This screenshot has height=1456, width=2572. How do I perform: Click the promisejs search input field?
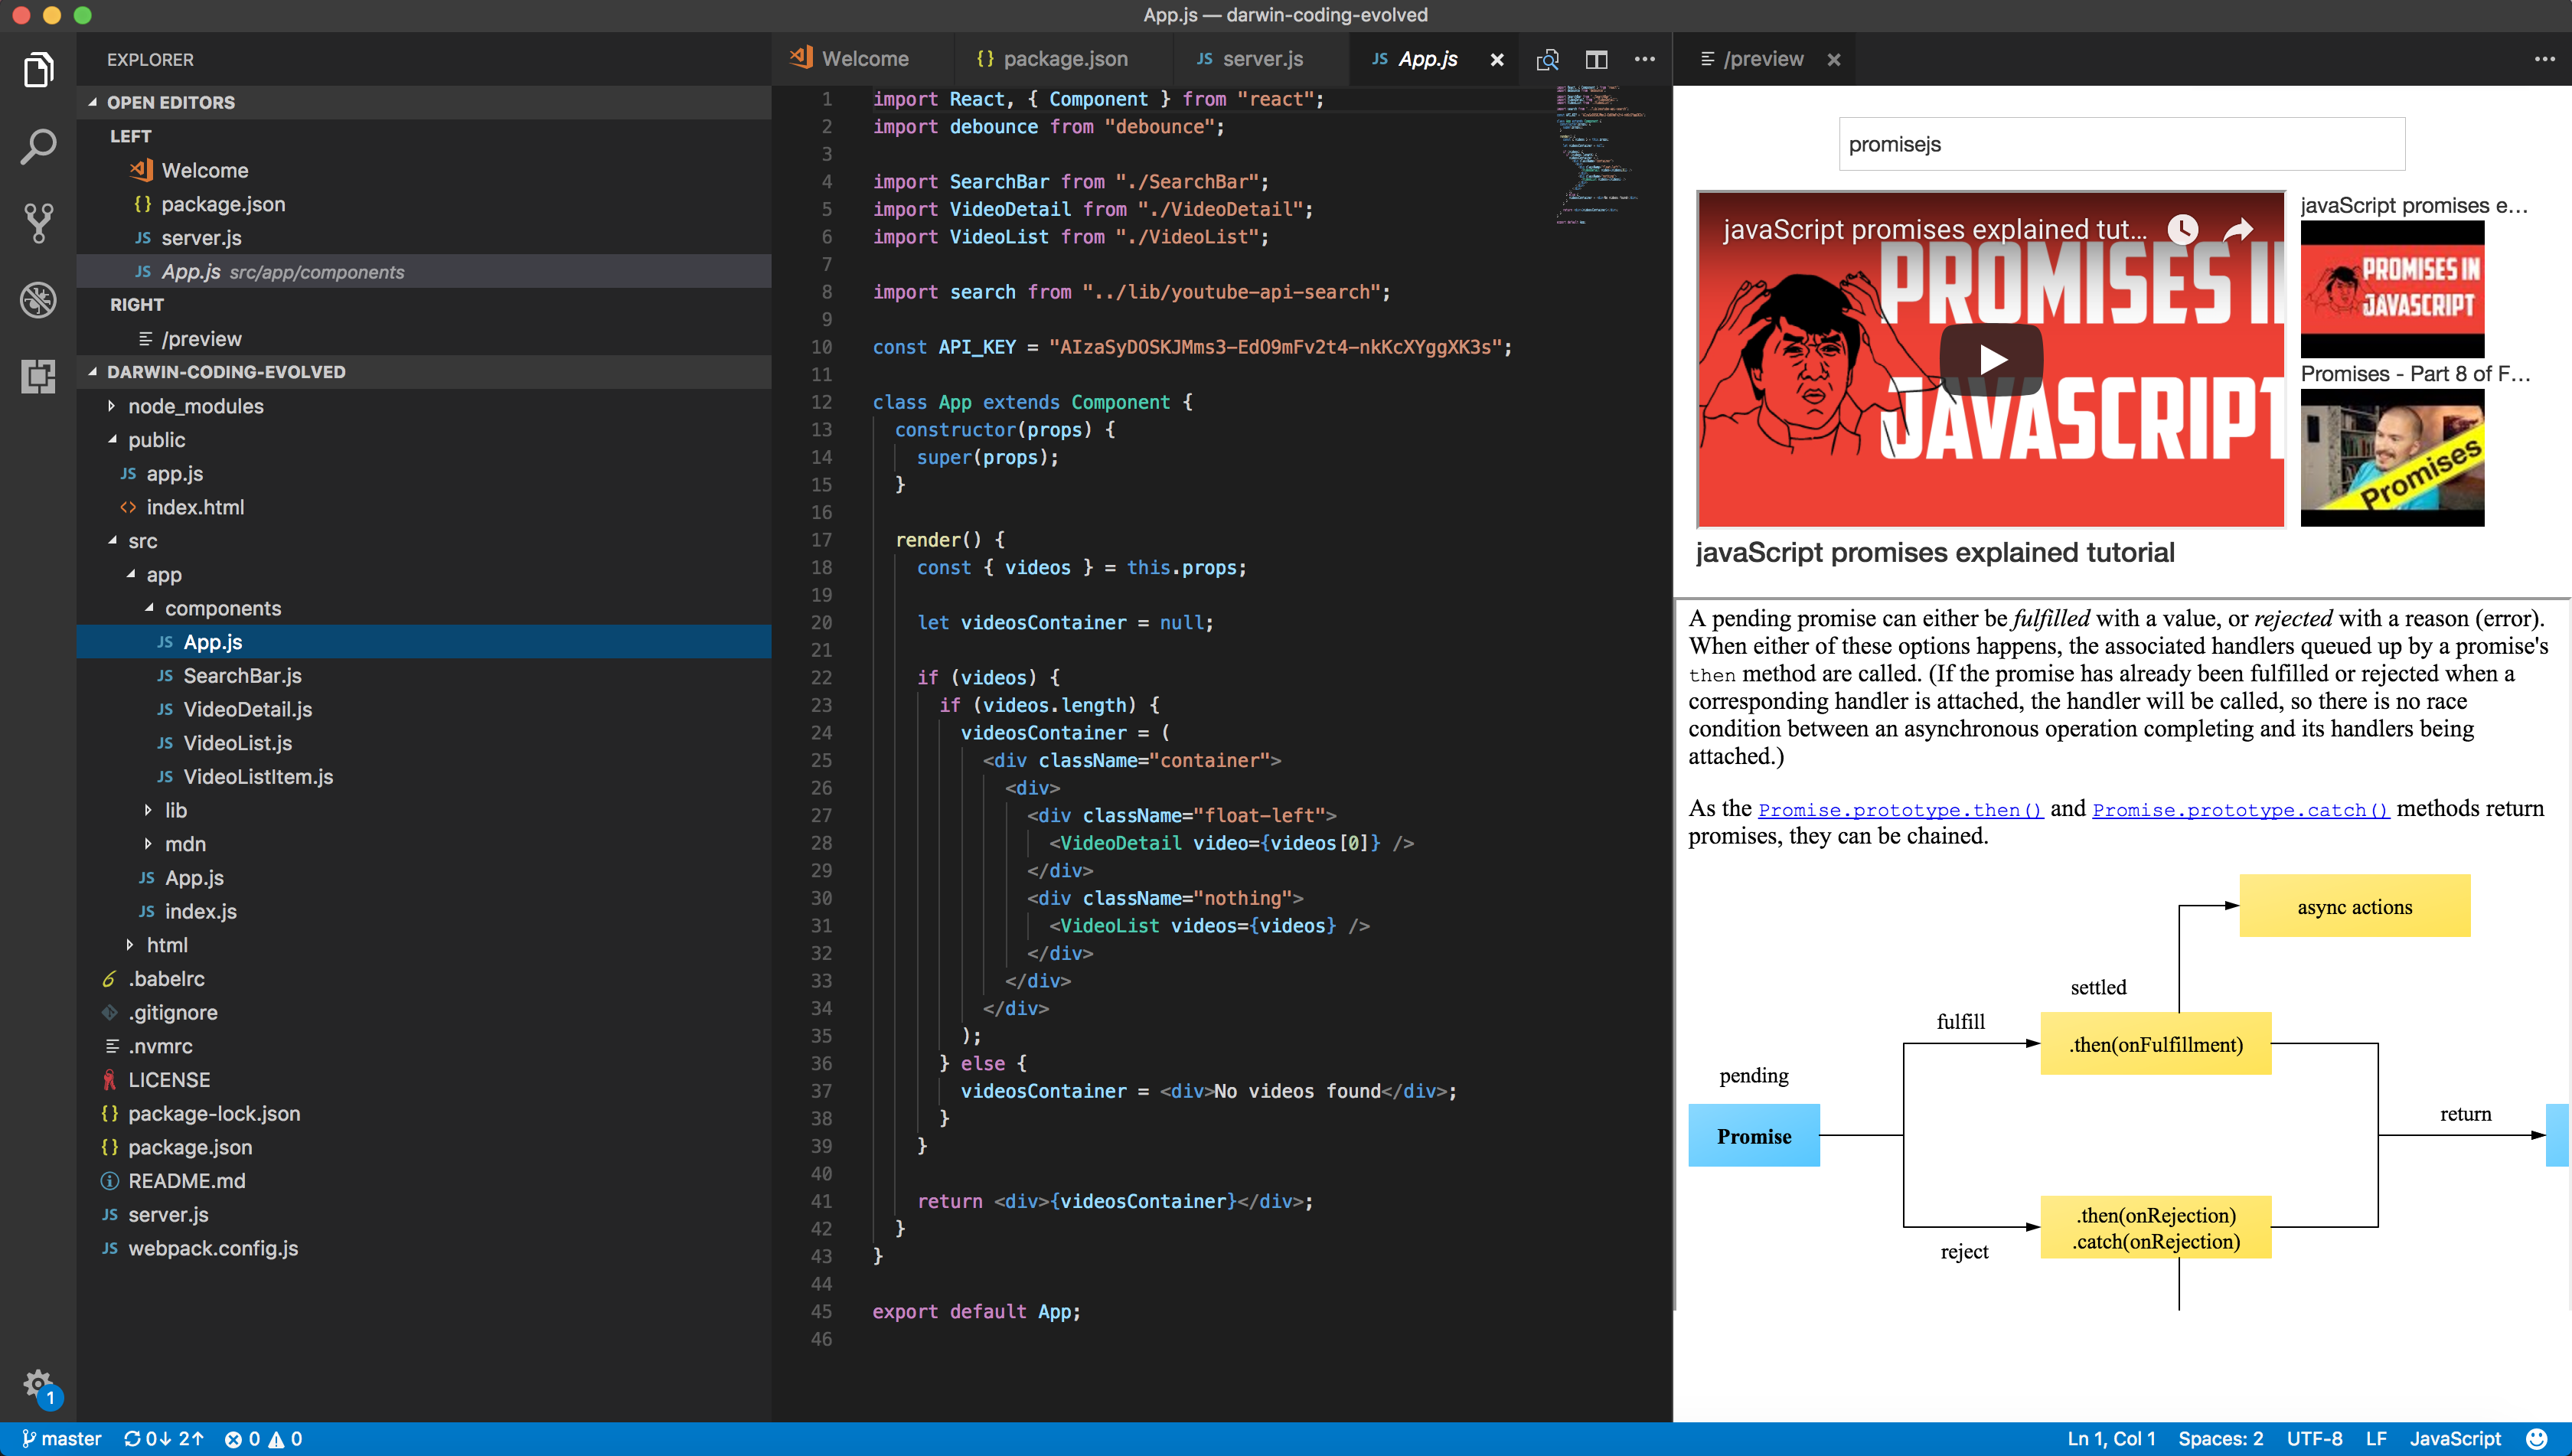coord(2121,144)
